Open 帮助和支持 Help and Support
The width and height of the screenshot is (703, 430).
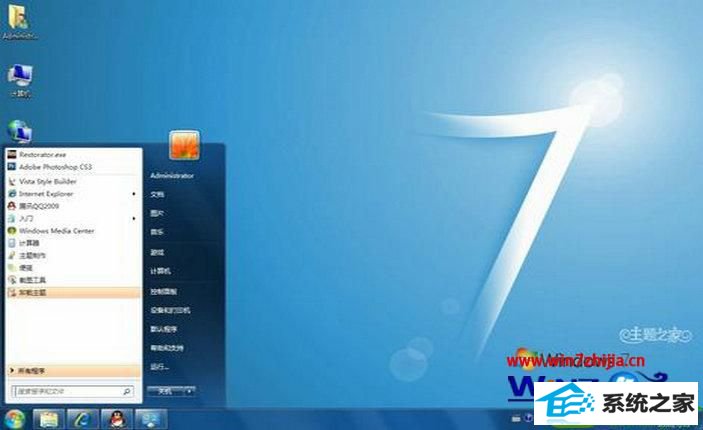(x=167, y=348)
